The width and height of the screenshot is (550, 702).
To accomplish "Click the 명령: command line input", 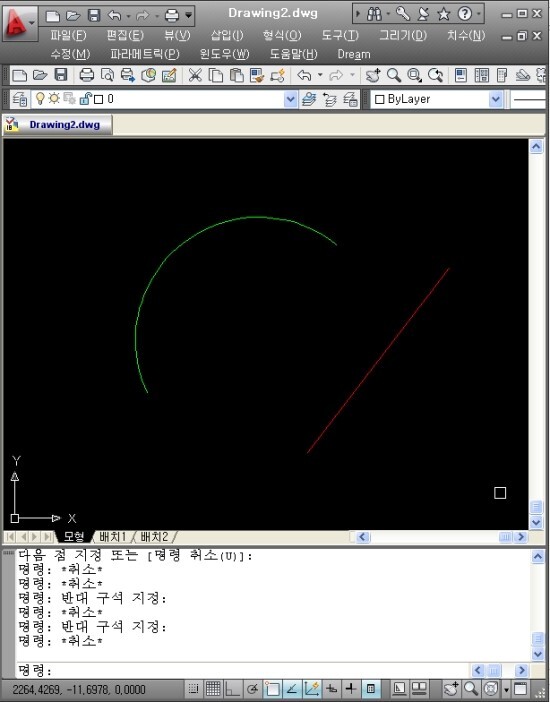I will (244, 670).
